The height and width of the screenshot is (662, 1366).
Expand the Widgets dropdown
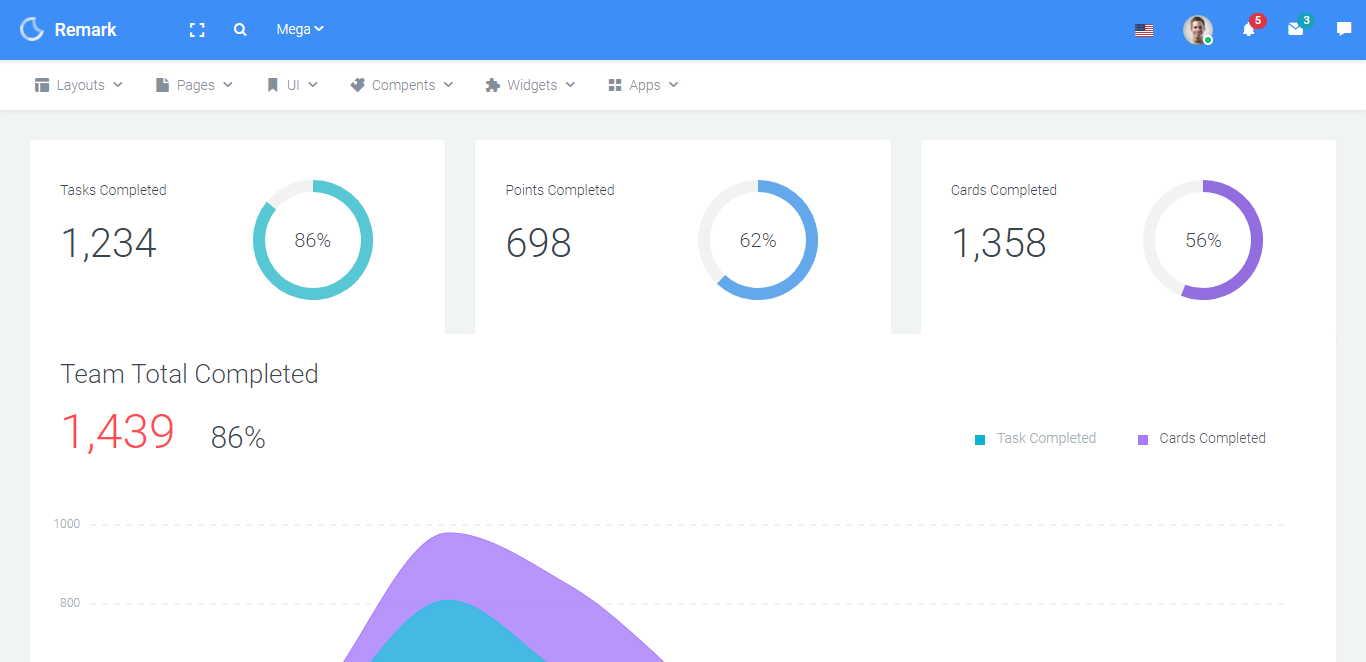(x=530, y=85)
